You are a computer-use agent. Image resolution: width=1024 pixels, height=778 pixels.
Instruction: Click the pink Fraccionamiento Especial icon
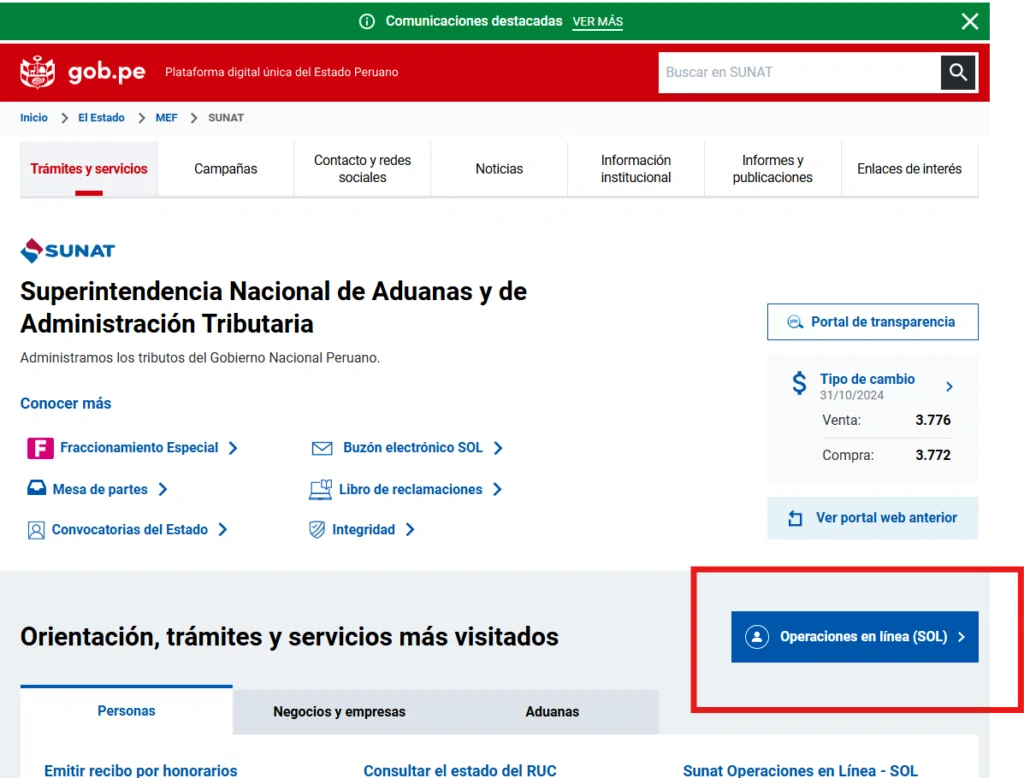tap(39, 448)
